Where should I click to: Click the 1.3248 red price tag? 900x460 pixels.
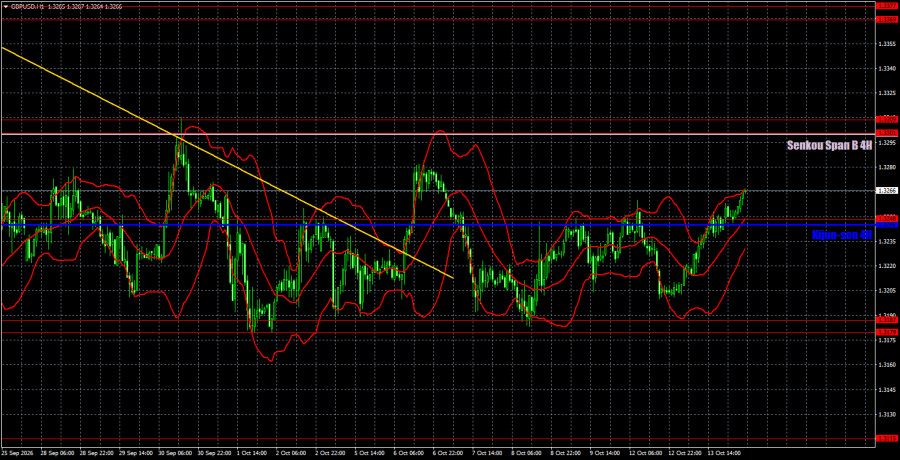pos(887,218)
